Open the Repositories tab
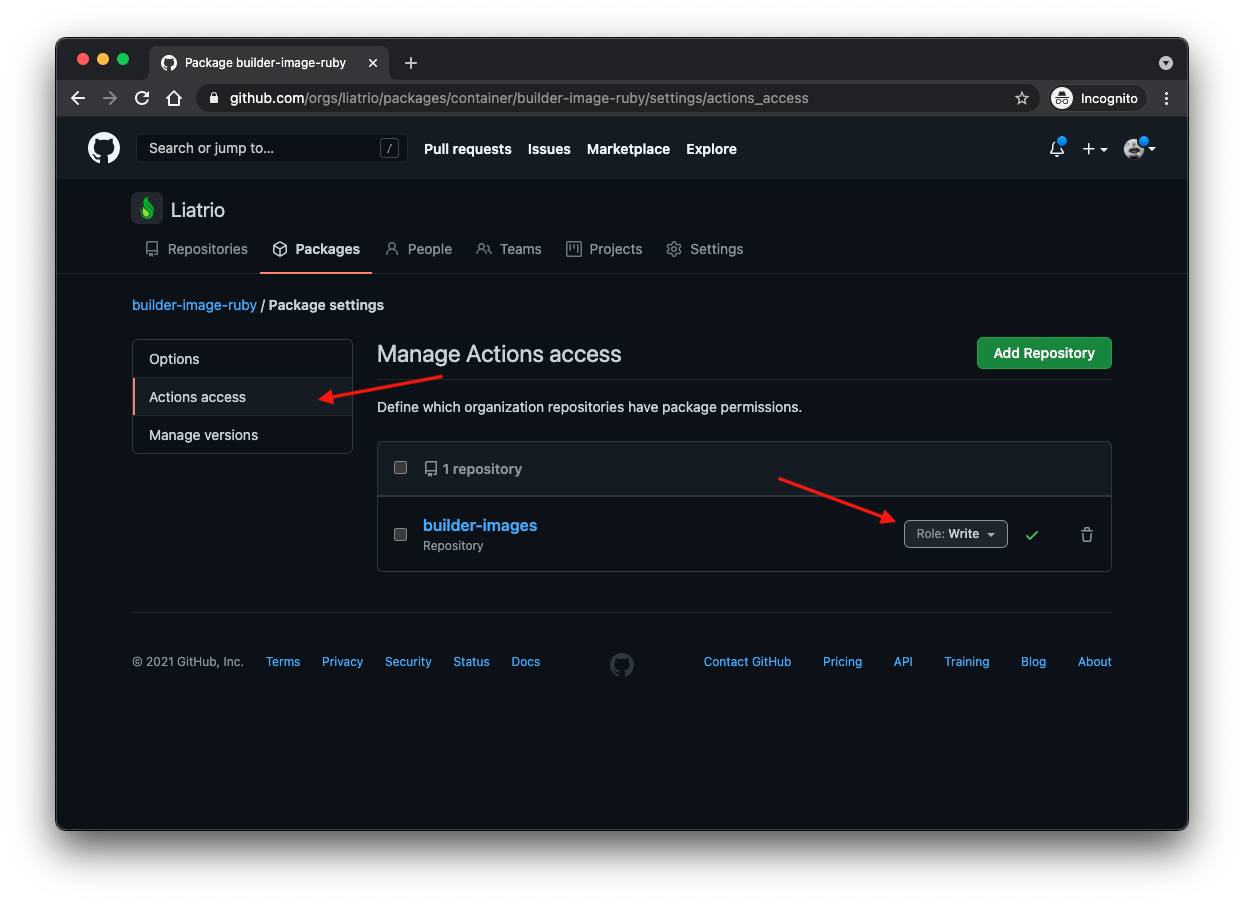 [x=196, y=249]
